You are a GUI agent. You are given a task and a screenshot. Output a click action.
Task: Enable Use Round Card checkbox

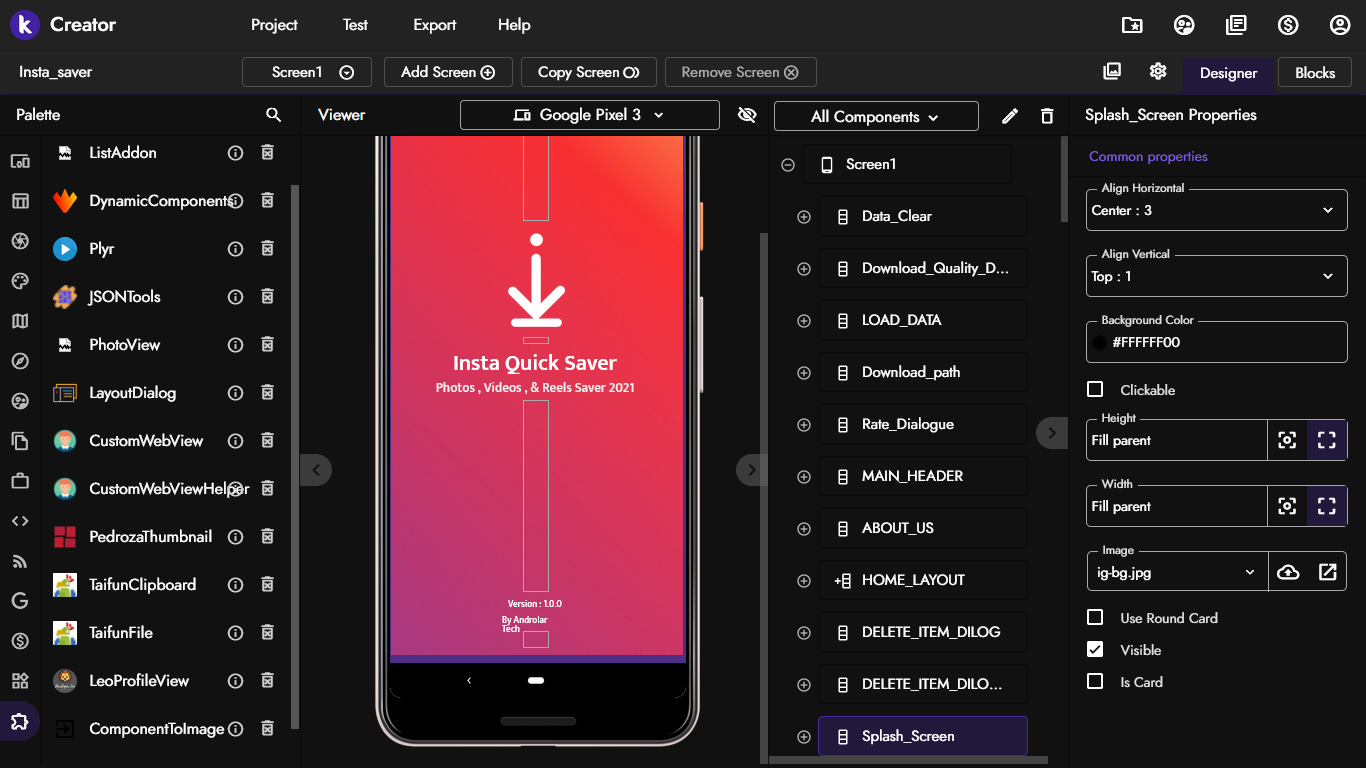pos(1095,617)
